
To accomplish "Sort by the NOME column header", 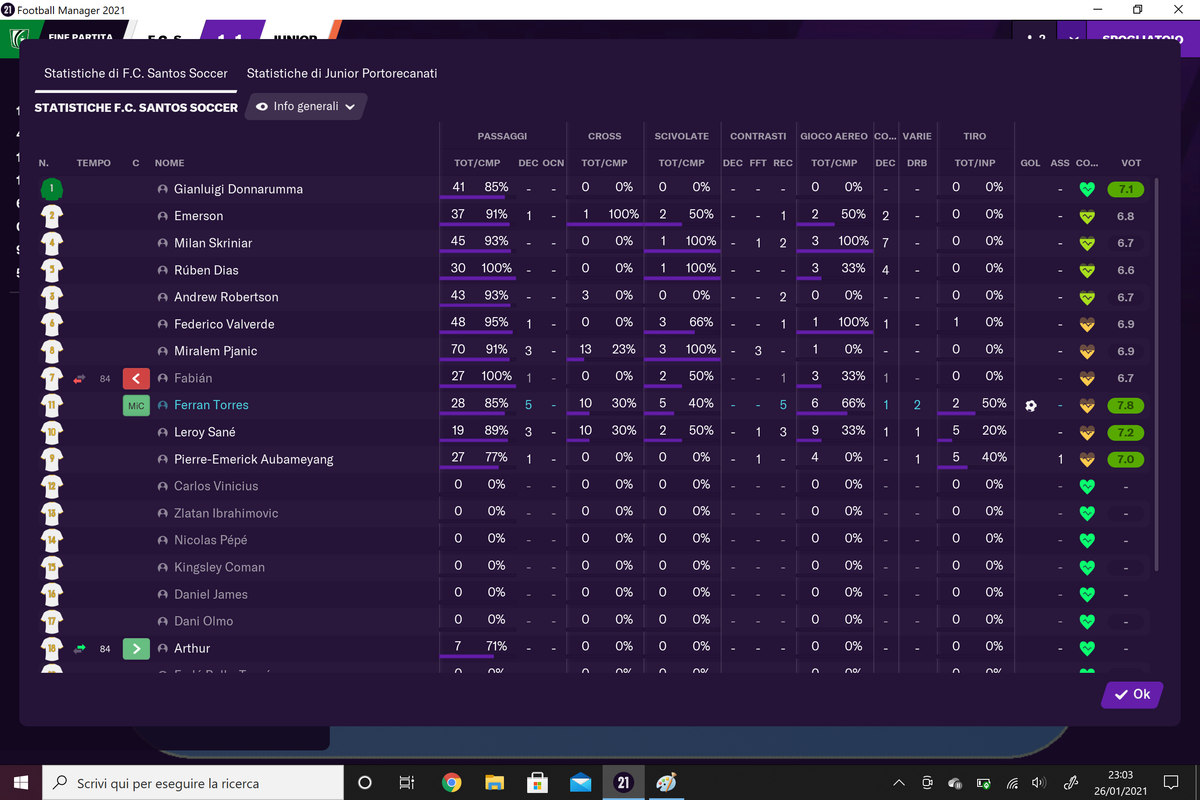I will (x=170, y=163).
